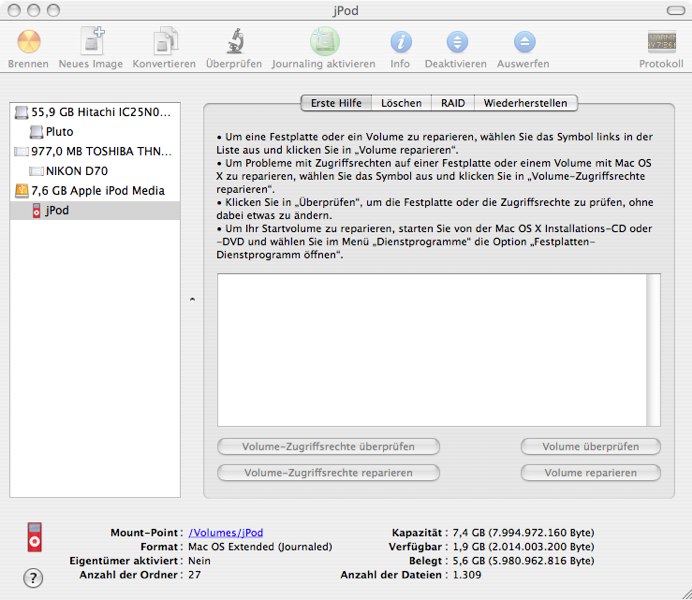Unmount volume with Deaktivieren icon

click(456, 43)
